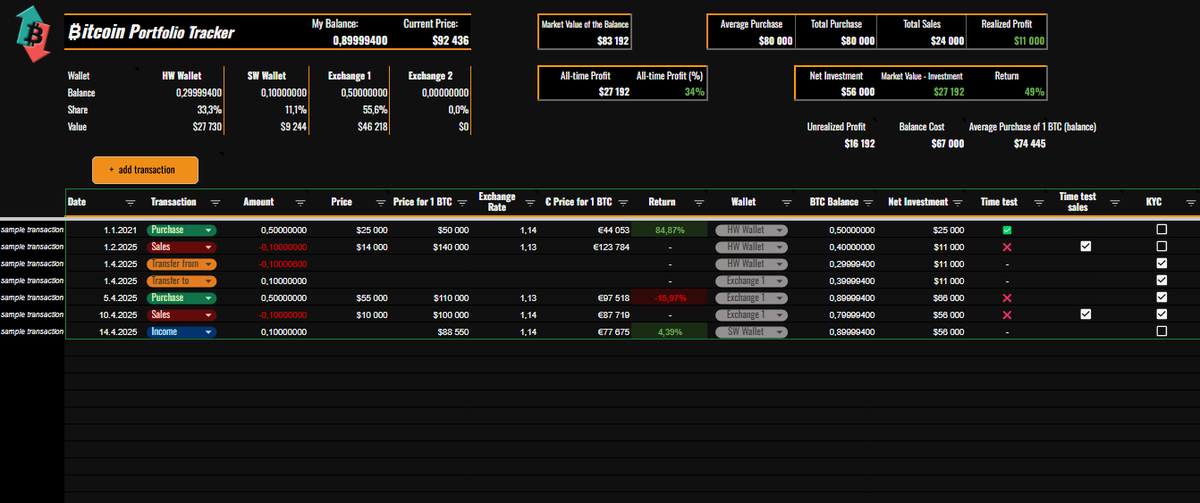
Task: Select the Current Price value $92 436
Action: [x=451, y=41]
